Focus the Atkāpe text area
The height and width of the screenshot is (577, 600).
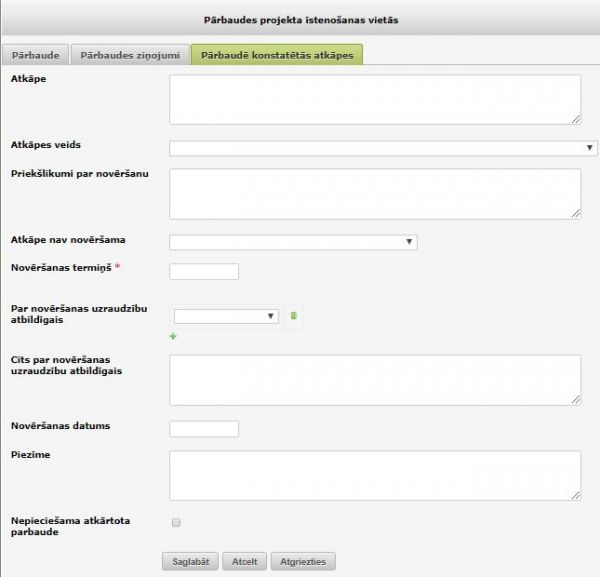(375, 100)
